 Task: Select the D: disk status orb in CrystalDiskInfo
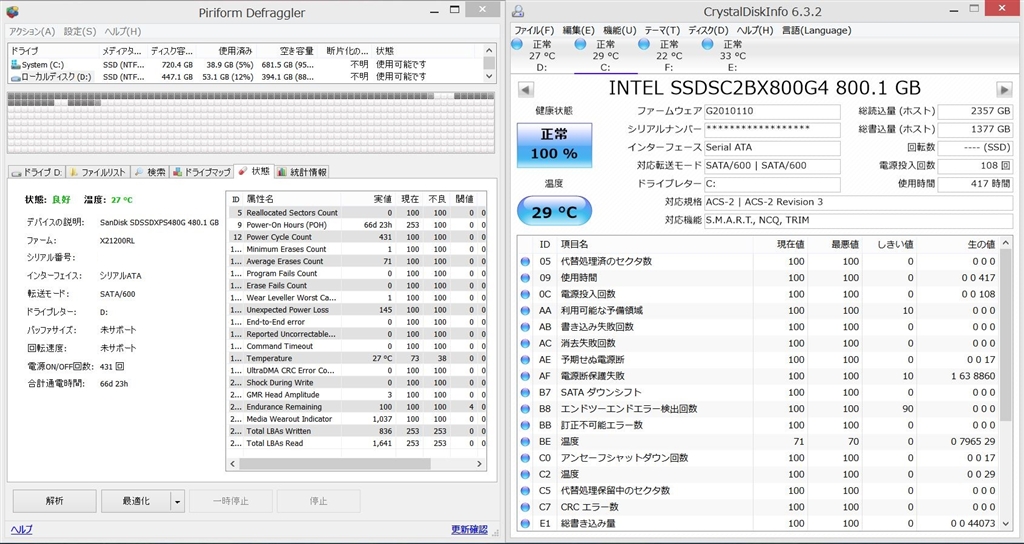pyautogui.click(x=516, y=45)
